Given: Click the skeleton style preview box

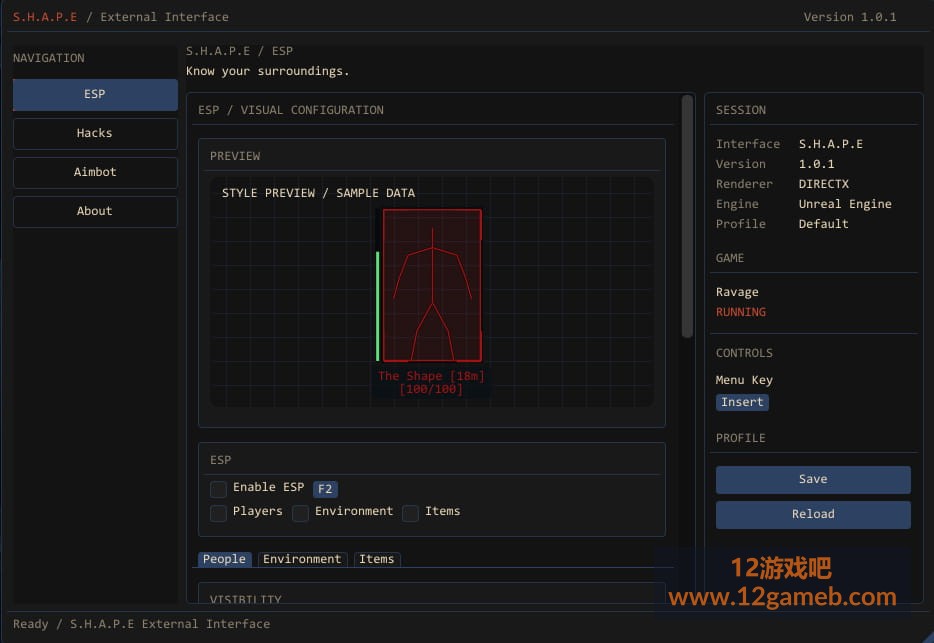Looking at the screenshot, I should point(432,285).
